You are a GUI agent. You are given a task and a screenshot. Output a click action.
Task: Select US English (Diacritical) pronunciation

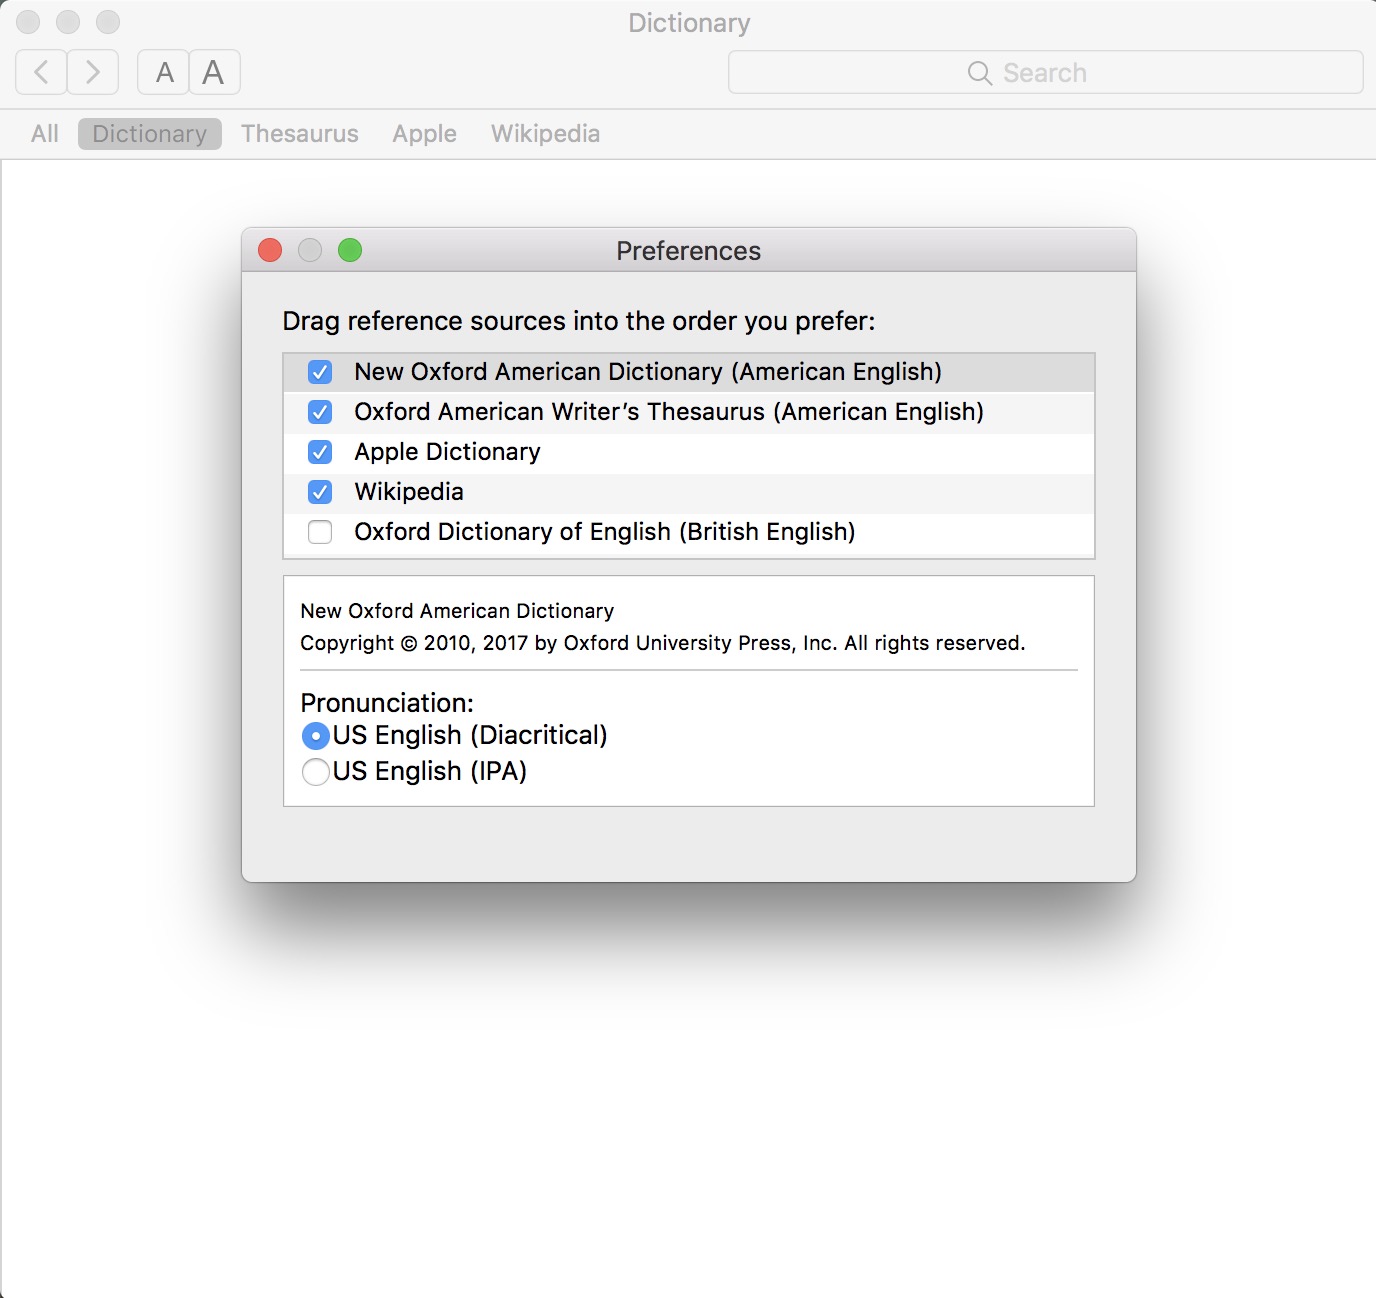[316, 736]
